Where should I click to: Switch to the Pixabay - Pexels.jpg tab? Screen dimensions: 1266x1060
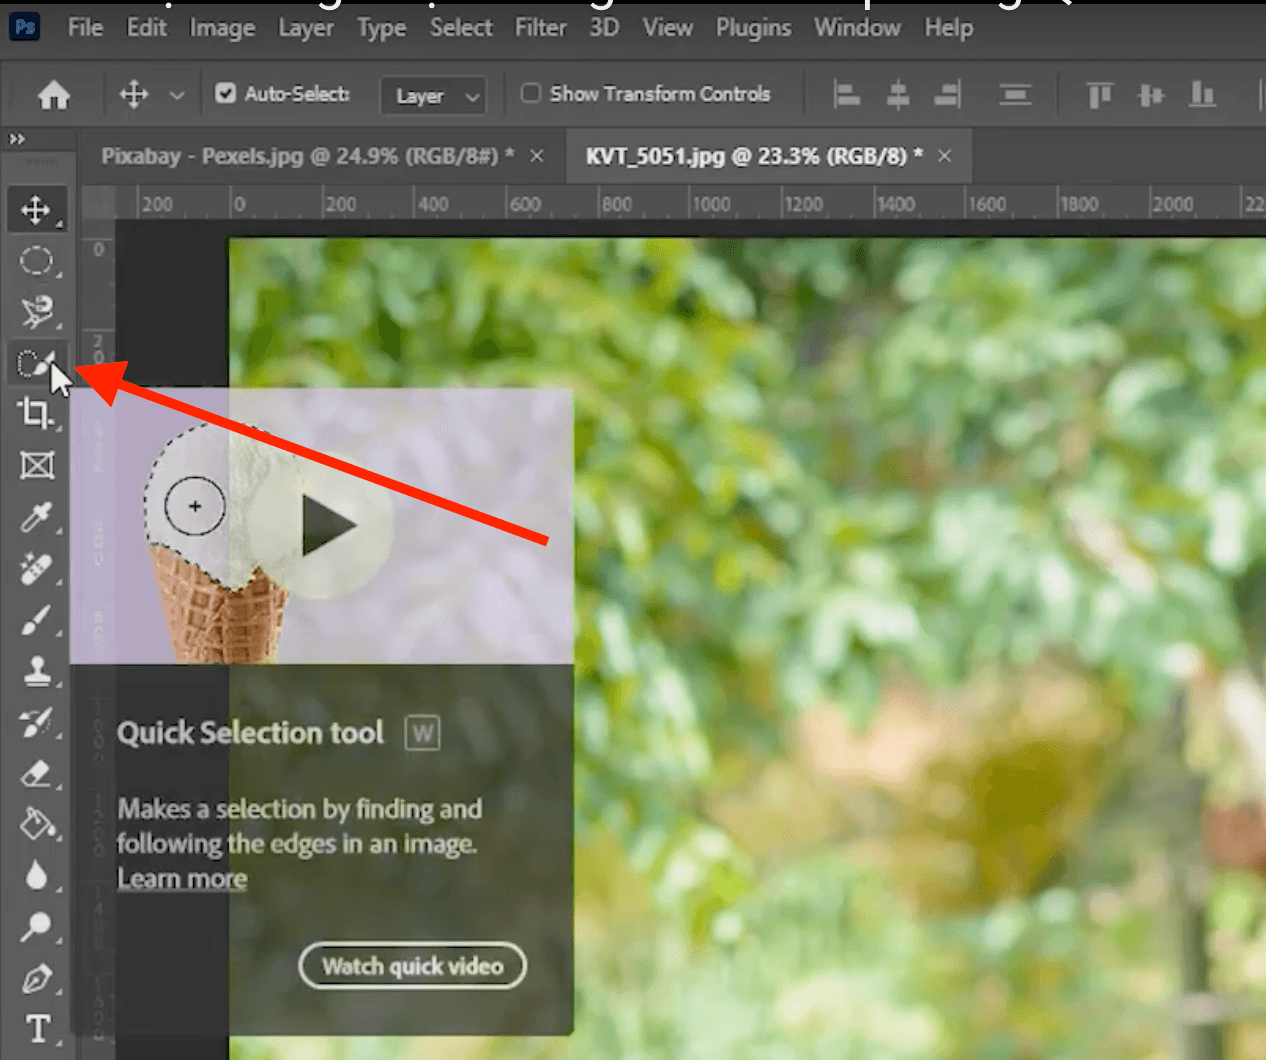308,156
